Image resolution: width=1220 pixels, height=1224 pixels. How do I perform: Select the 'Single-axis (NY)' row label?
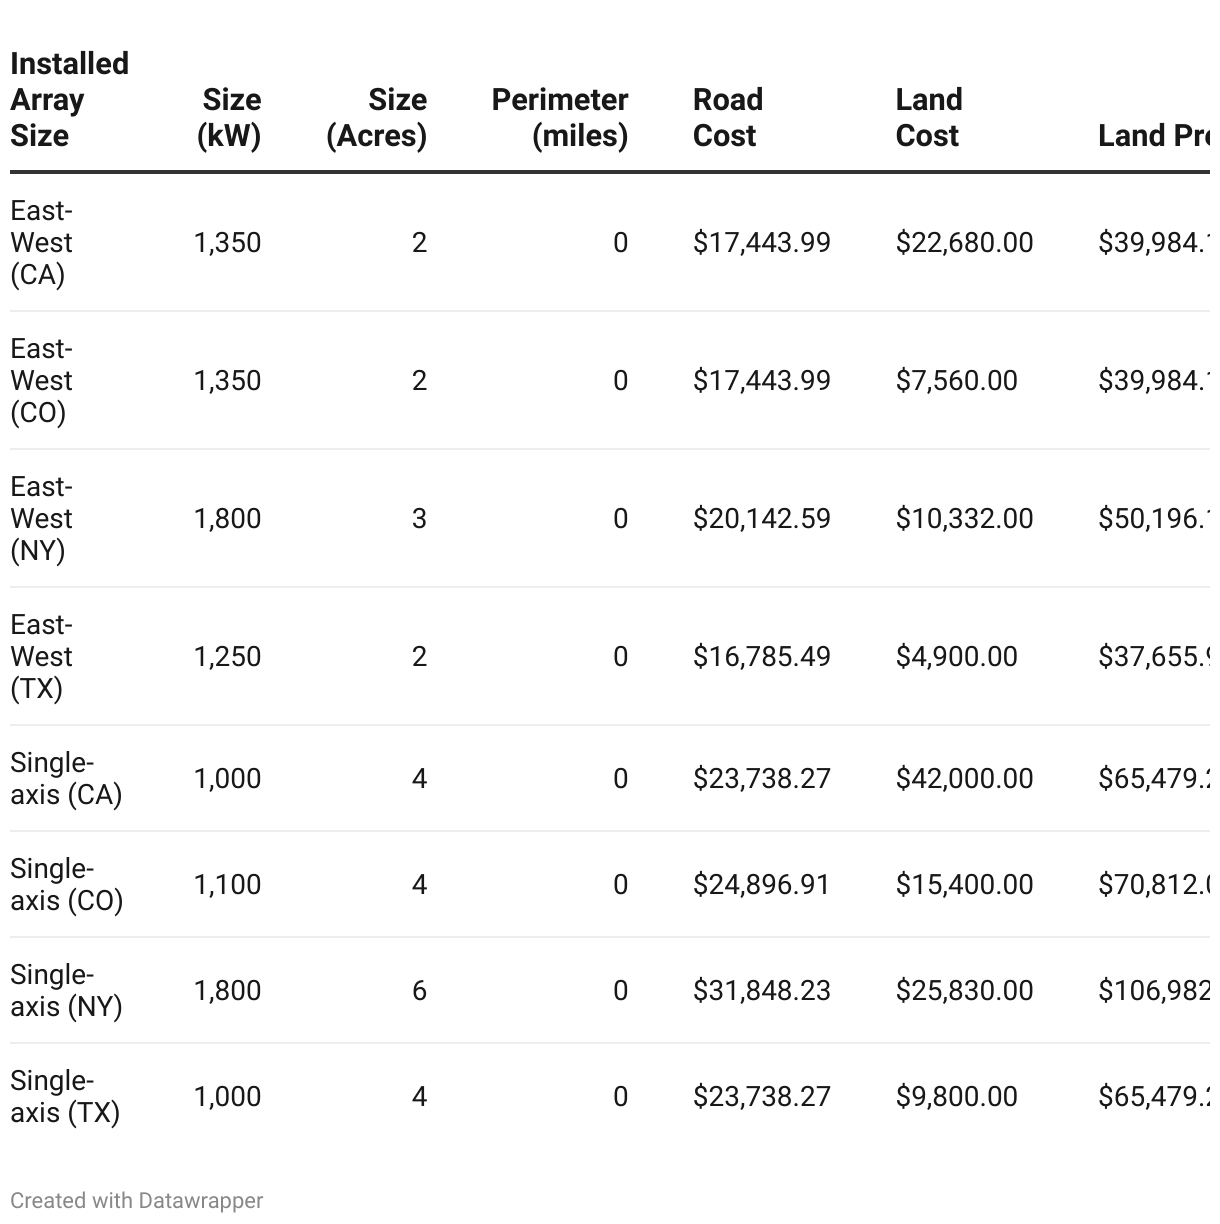(x=66, y=991)
